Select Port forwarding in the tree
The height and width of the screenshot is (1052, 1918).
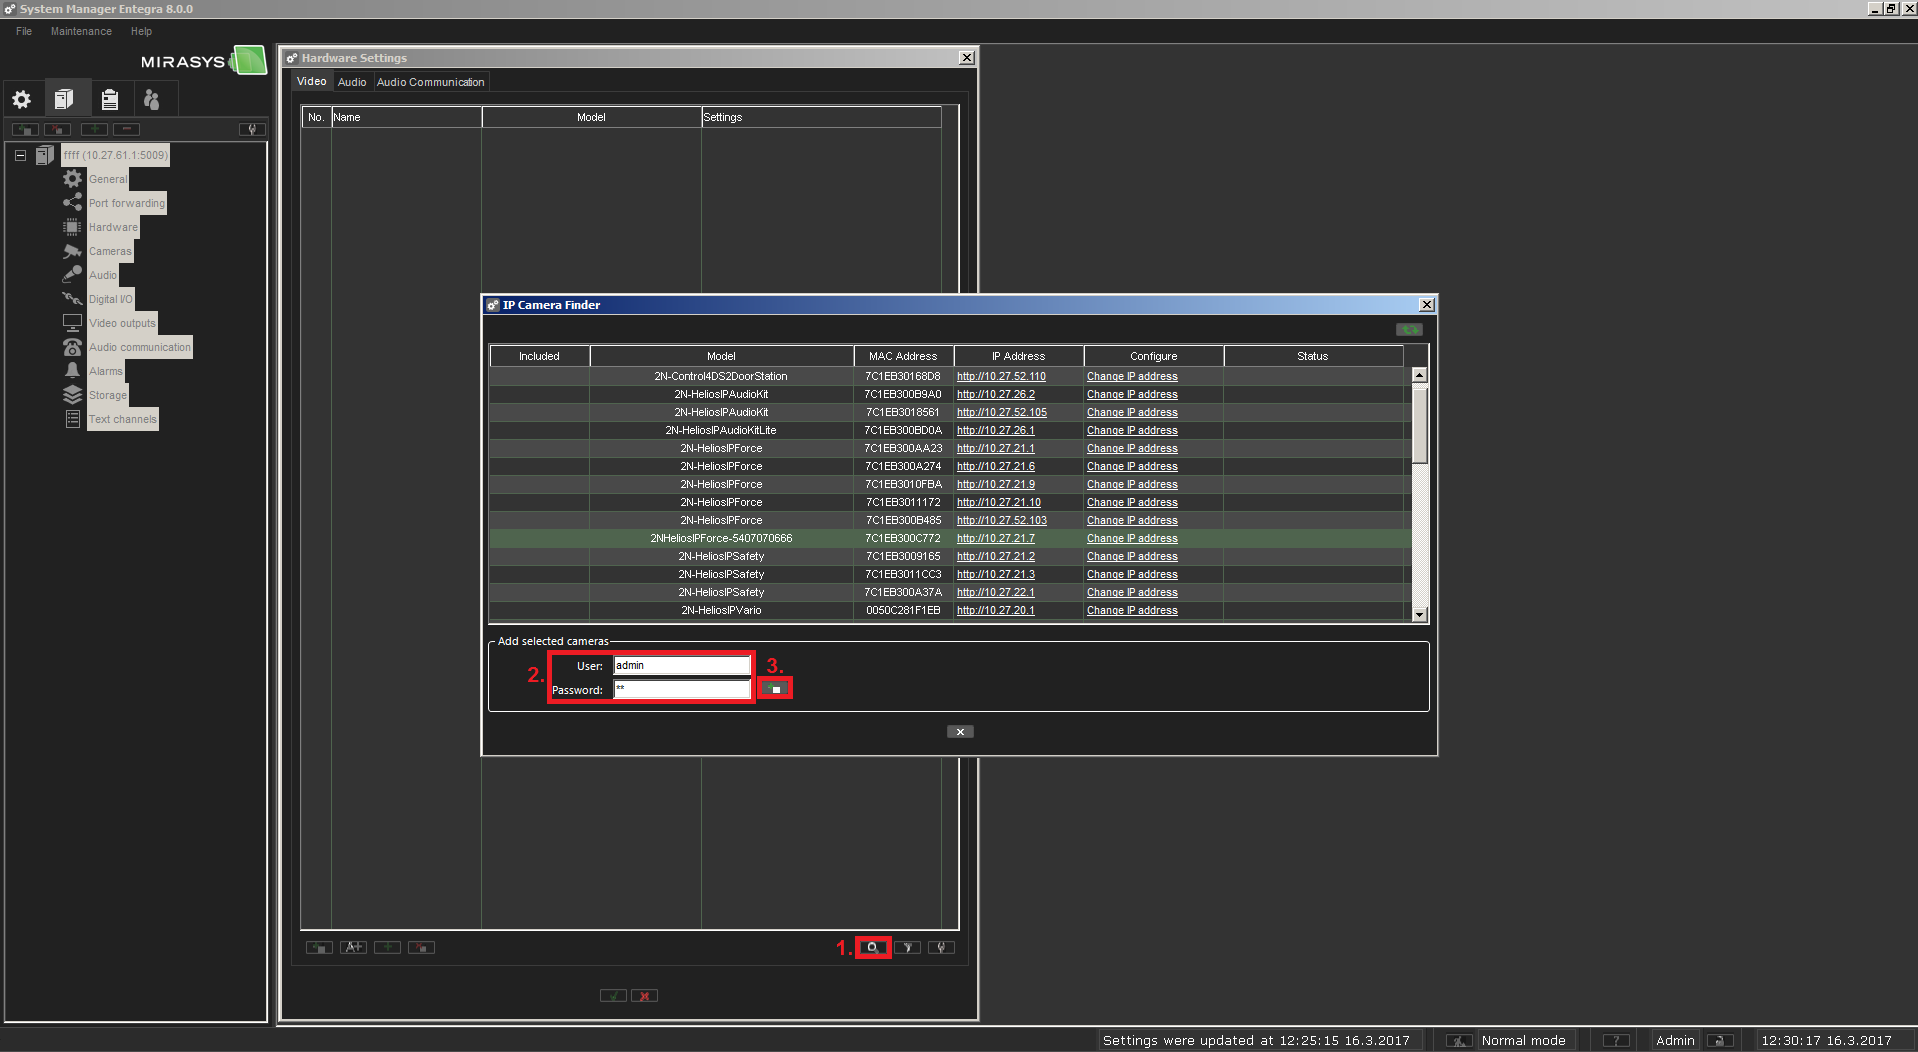coord(126,203)
